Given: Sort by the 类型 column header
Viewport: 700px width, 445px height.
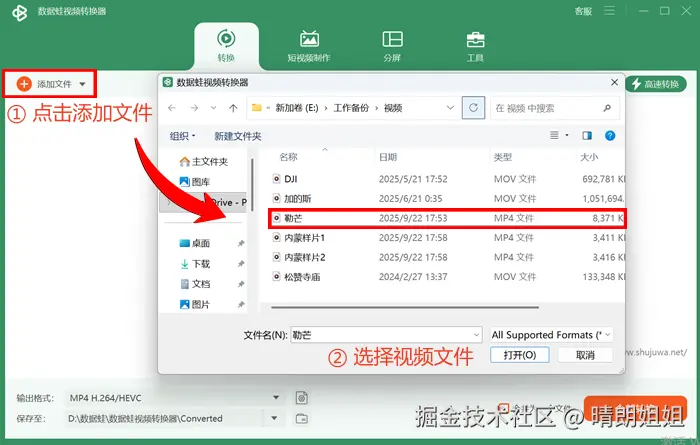Looking at the screenshot, I should [503, 157].
